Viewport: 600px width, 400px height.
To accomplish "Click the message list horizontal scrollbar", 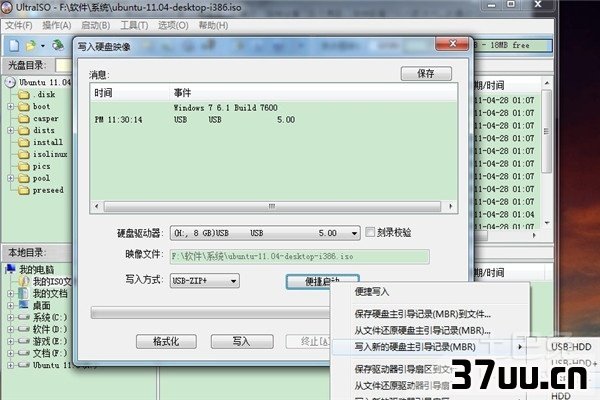I will point(272,207).
